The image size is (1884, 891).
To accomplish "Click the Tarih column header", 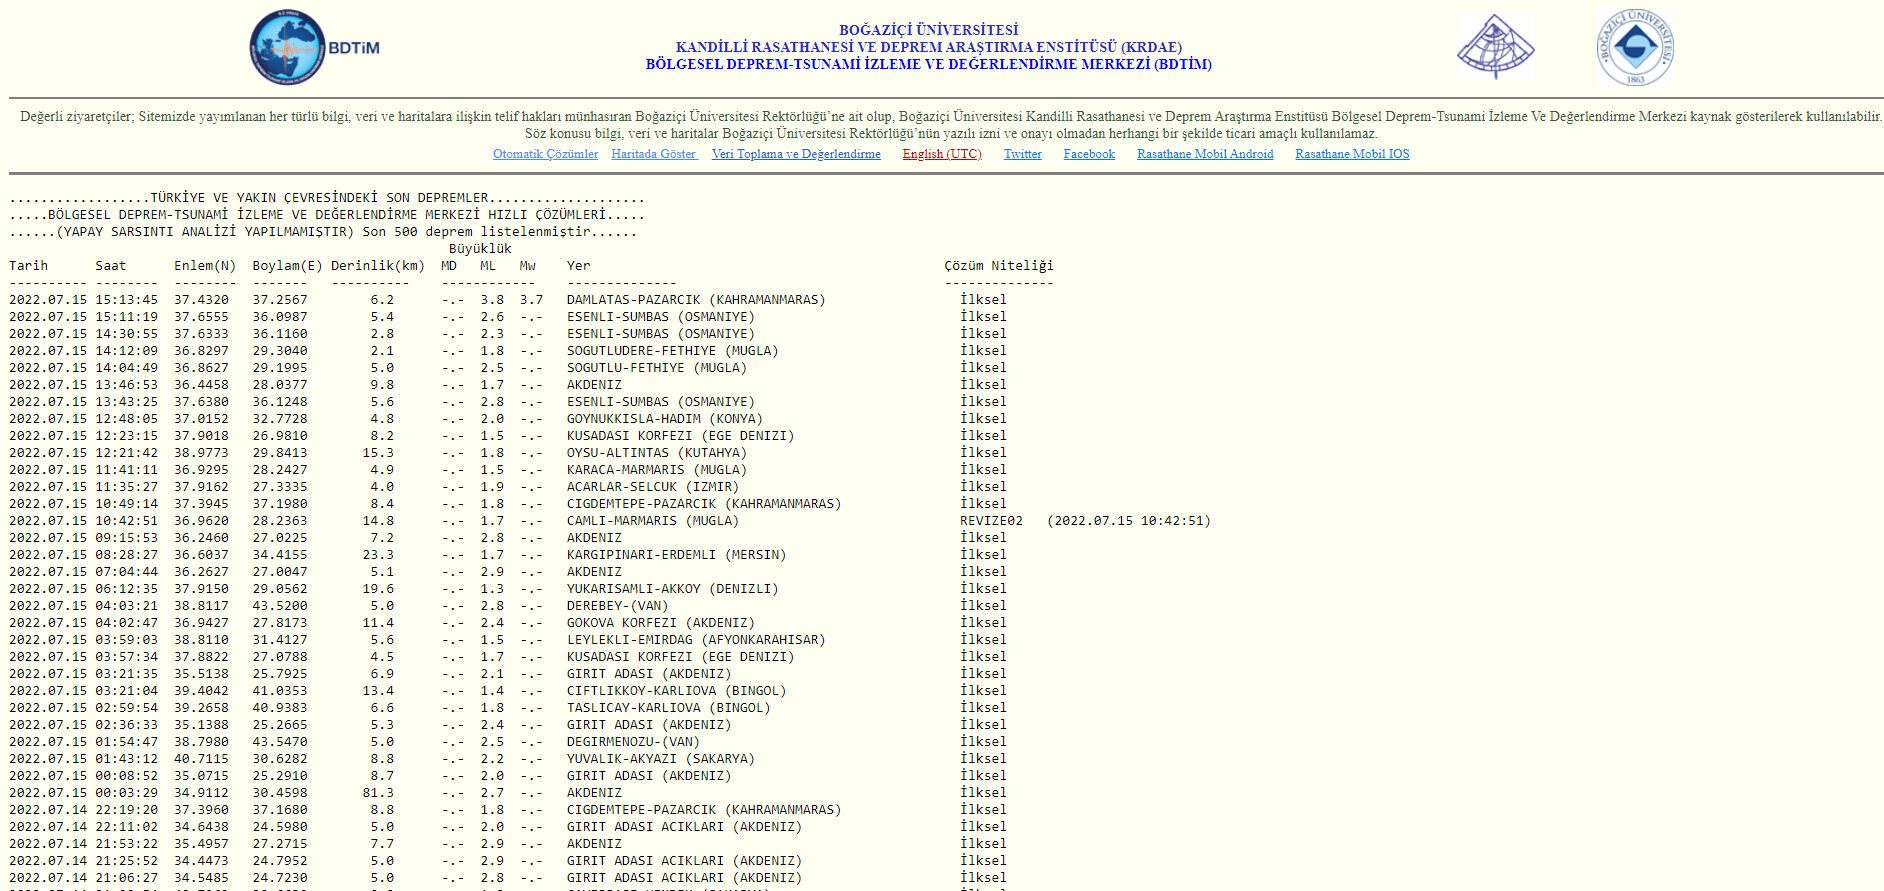I will [29, 266].
